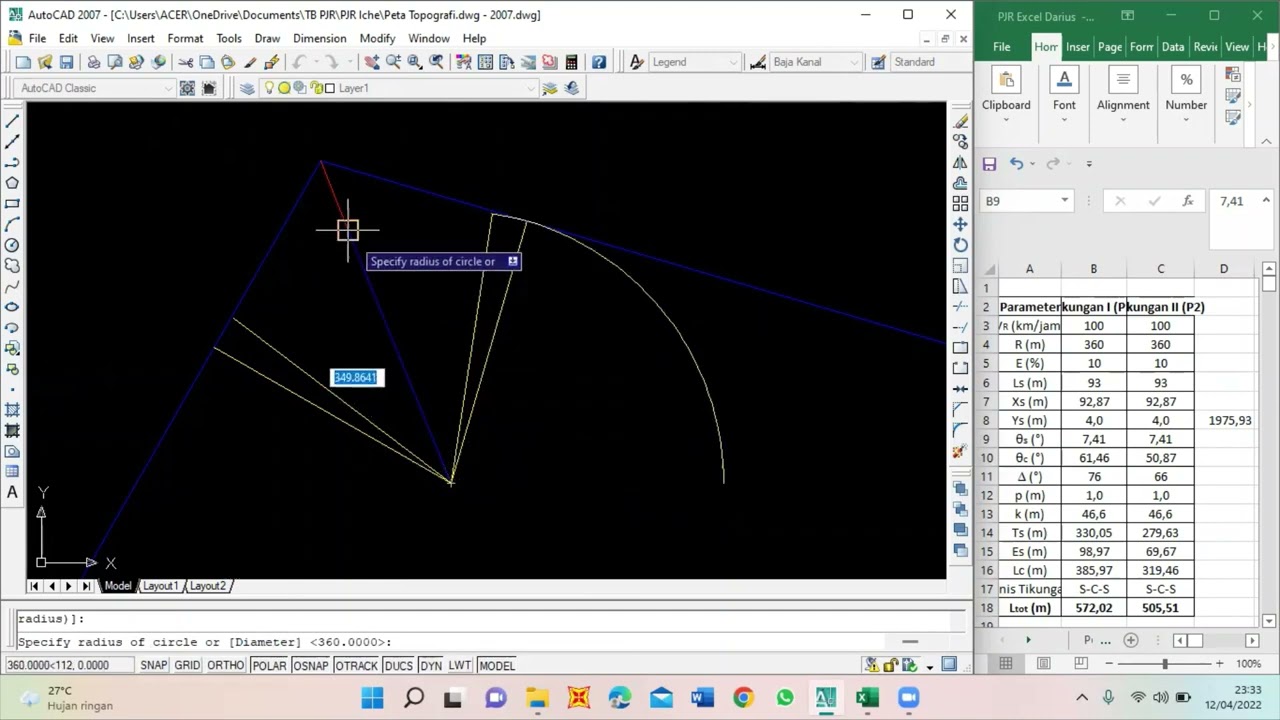Expand the Excel Number group
Screen dimensions: 1280x720
pyautogui.click(x=1186, y=120)
